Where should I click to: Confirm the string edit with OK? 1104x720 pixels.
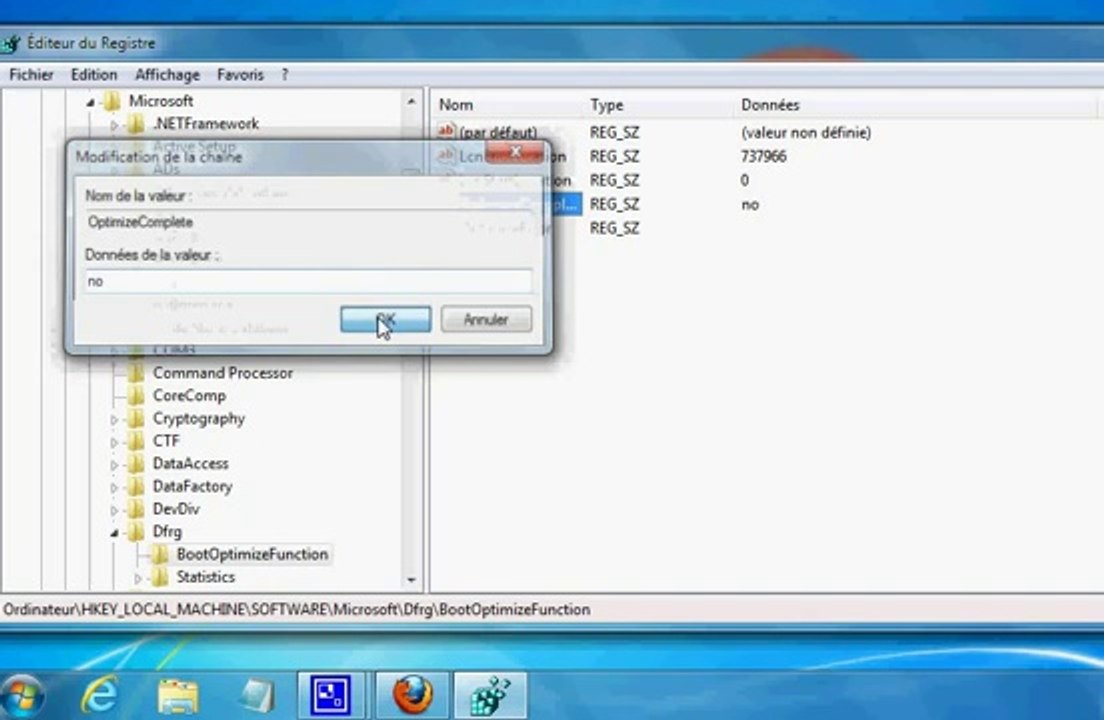pos(385,319)
